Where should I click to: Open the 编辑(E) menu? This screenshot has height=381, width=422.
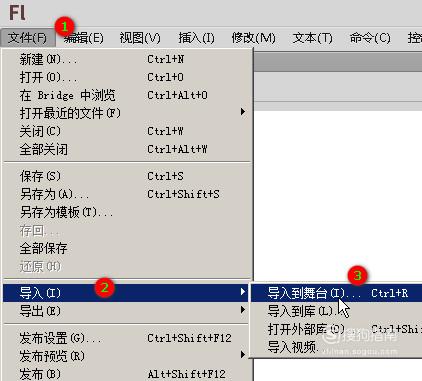point(84,38)
